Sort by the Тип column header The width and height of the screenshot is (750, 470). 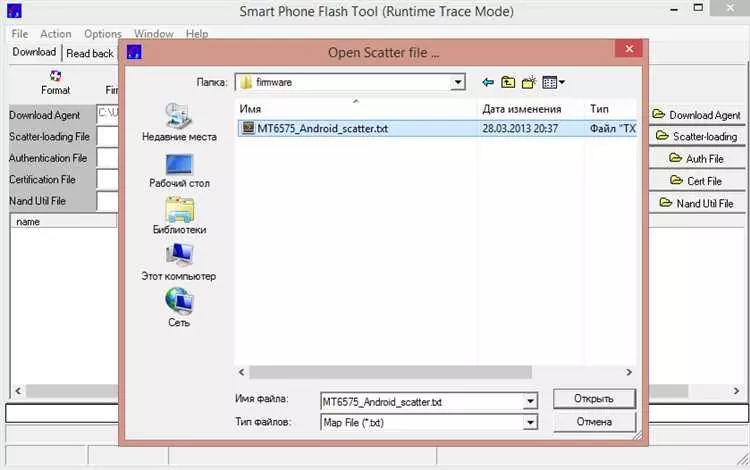(x=611, y=109)
